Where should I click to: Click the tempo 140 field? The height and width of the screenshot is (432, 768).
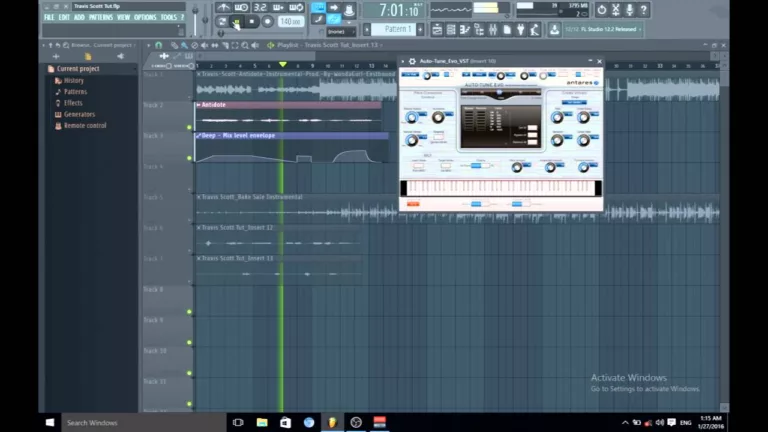291,22
